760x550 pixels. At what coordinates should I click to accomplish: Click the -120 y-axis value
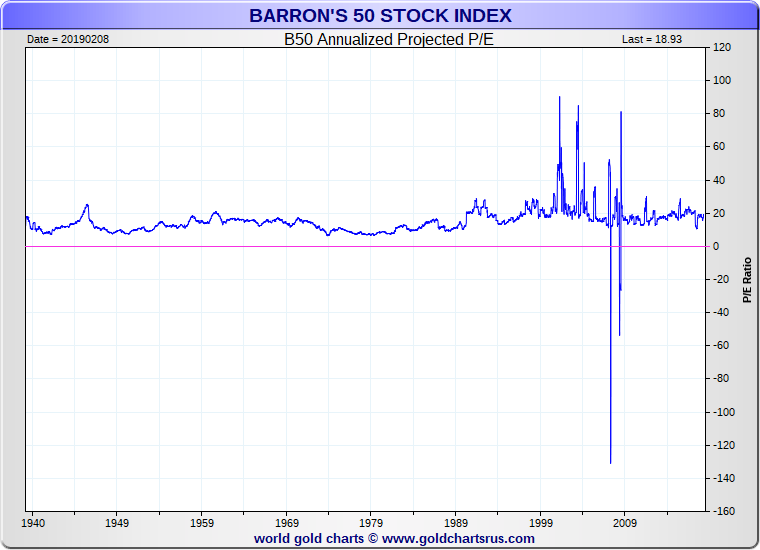tap(724, 445)
